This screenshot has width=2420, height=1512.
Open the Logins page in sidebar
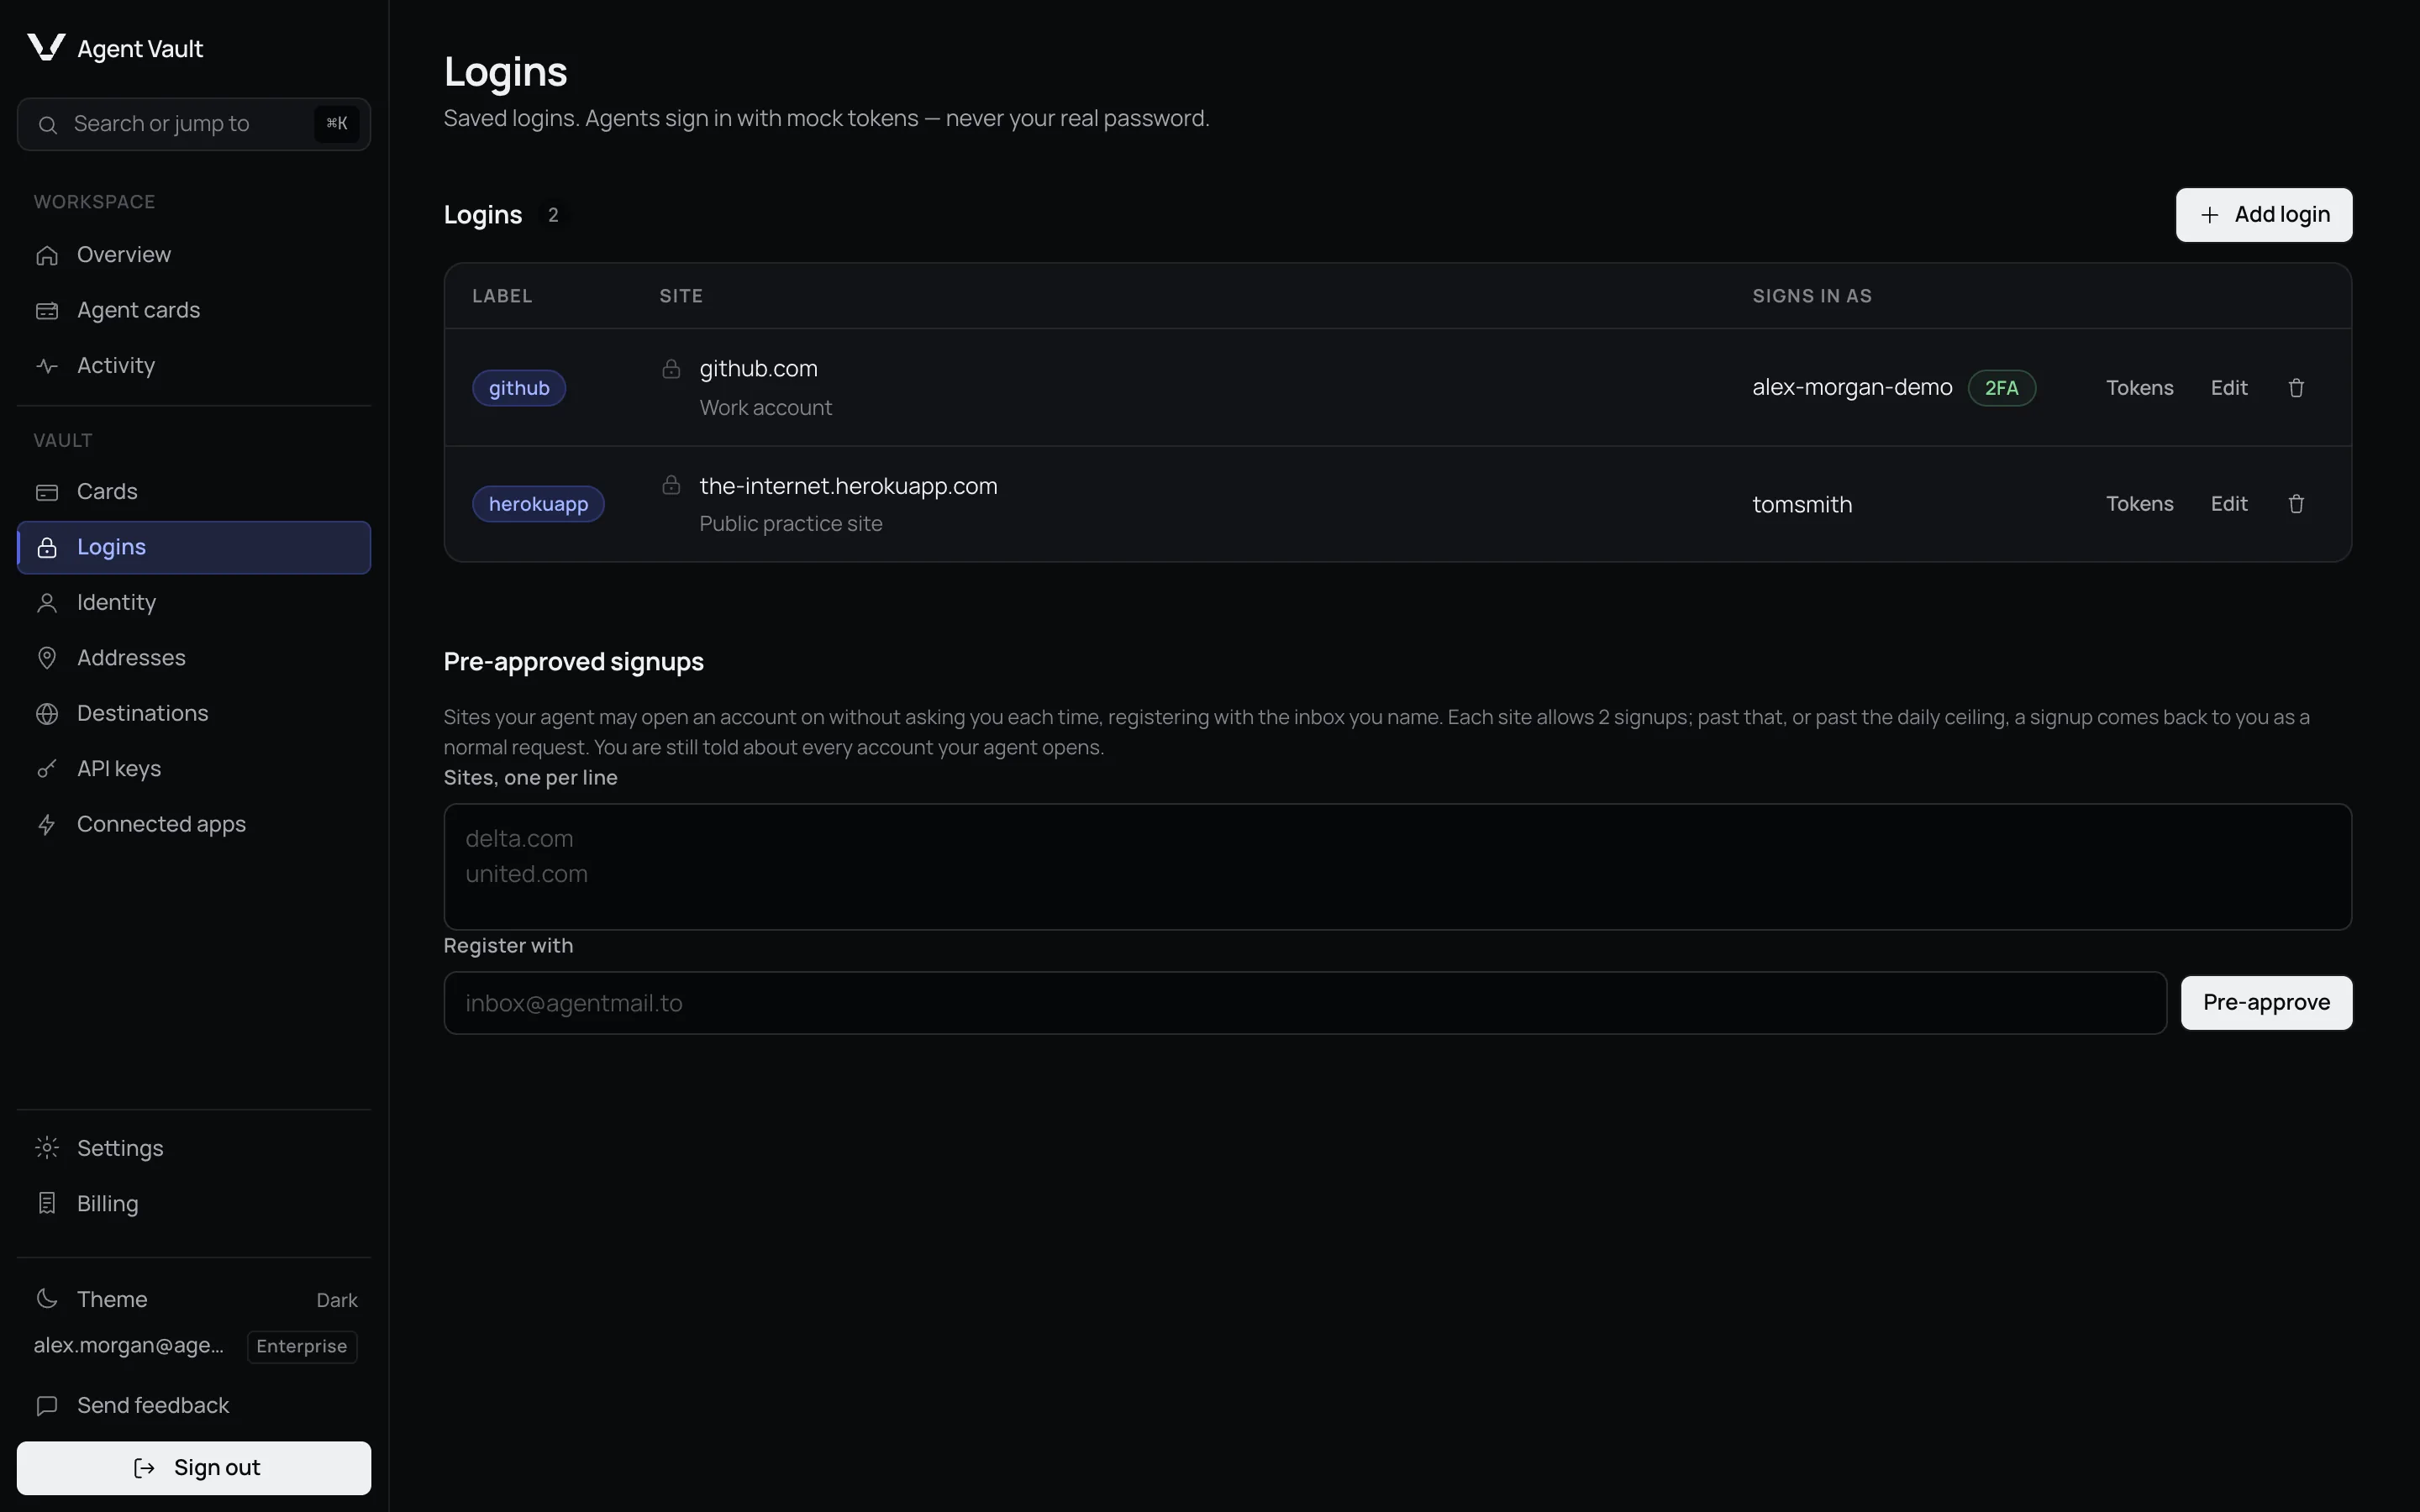194,547
